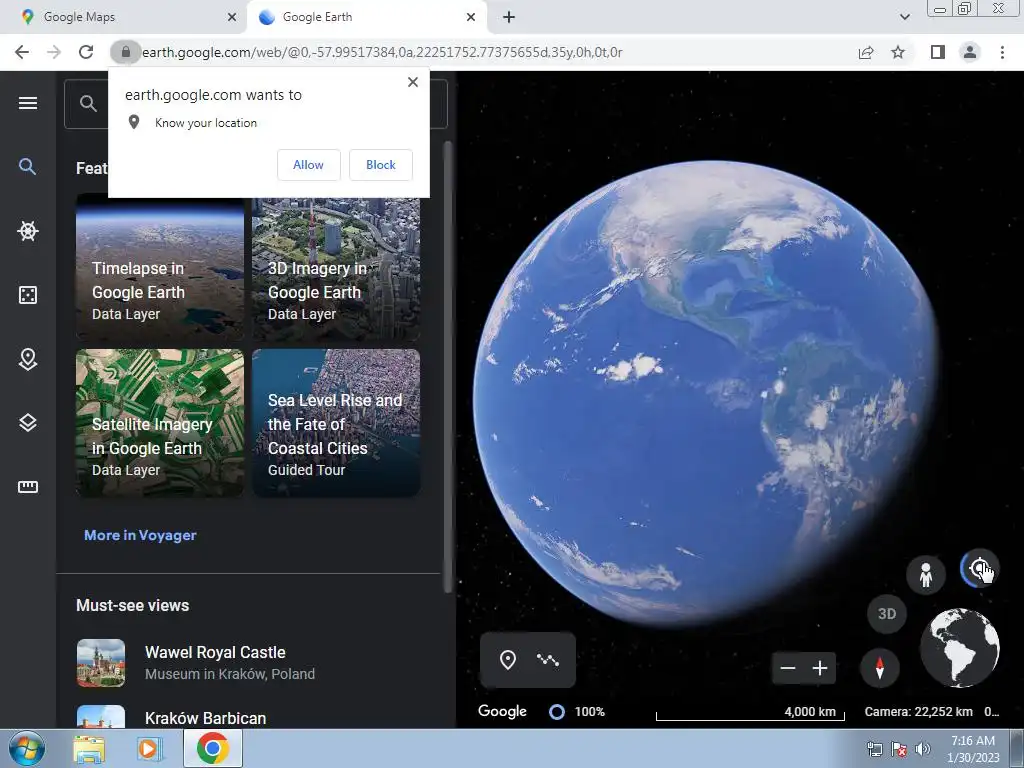Open Timelapse in Google Earth card
The height and width of the screenshot is (768, 1024).
(160, 267)
